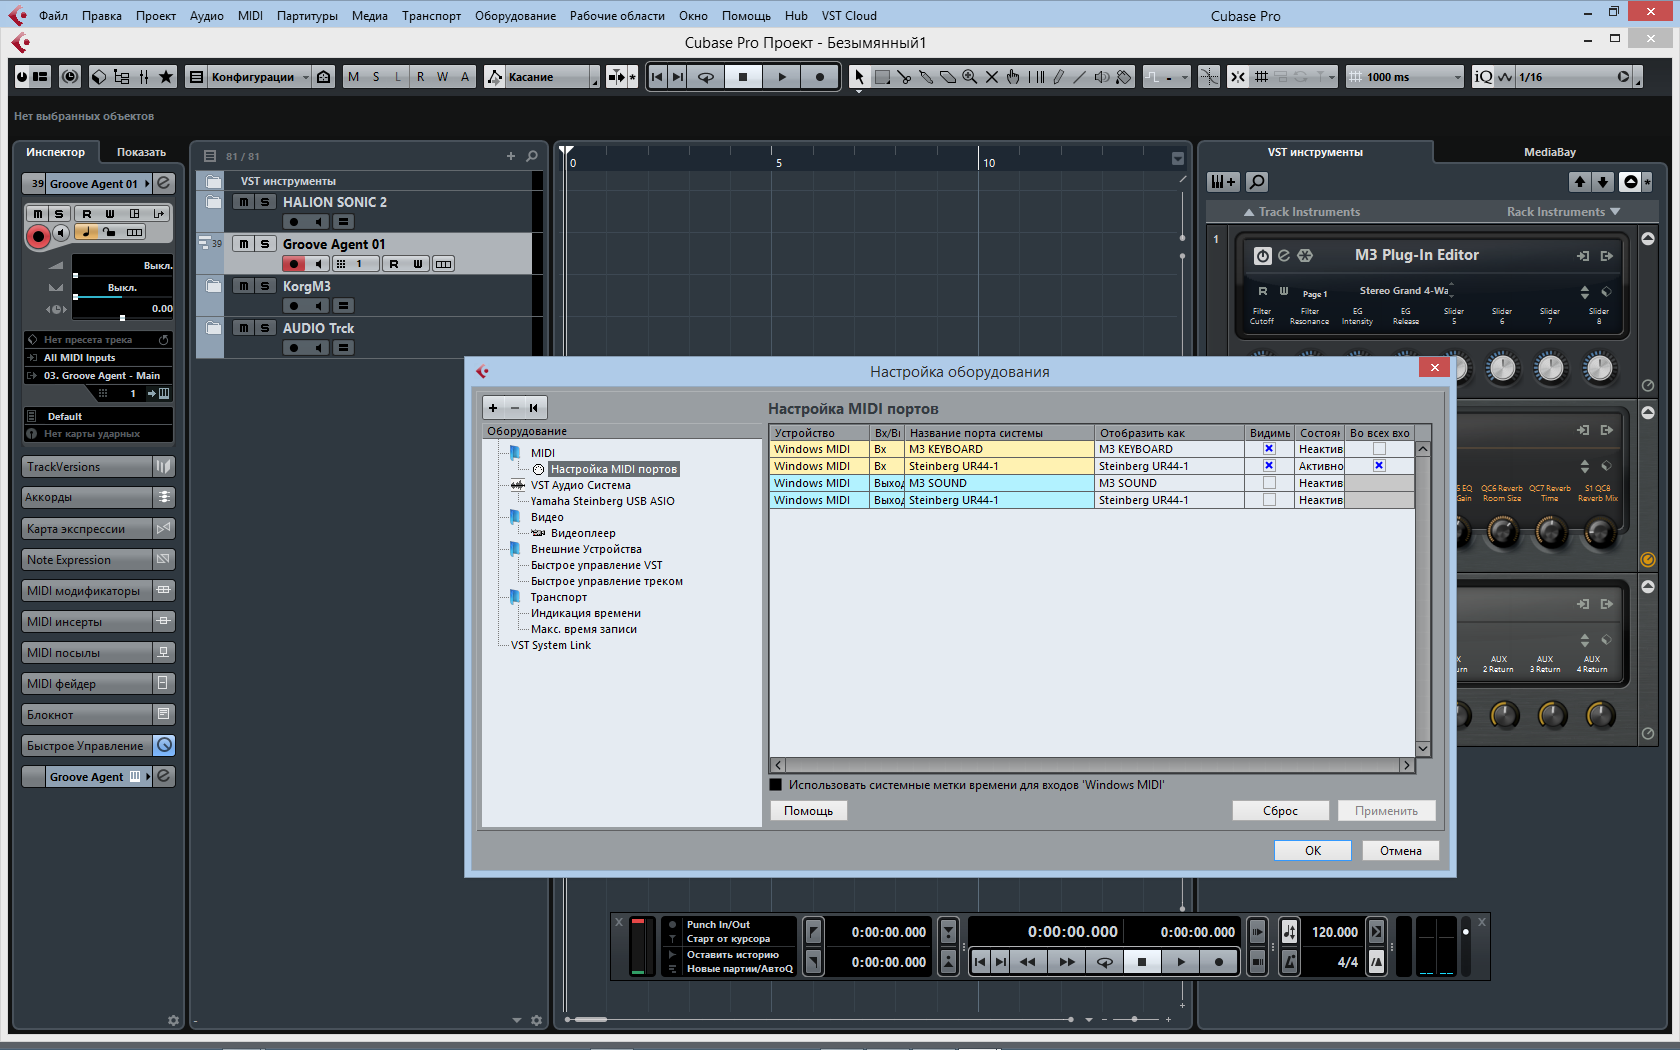Open the Транспорт menu
Screen dimensions: 1680x1050
431,16
